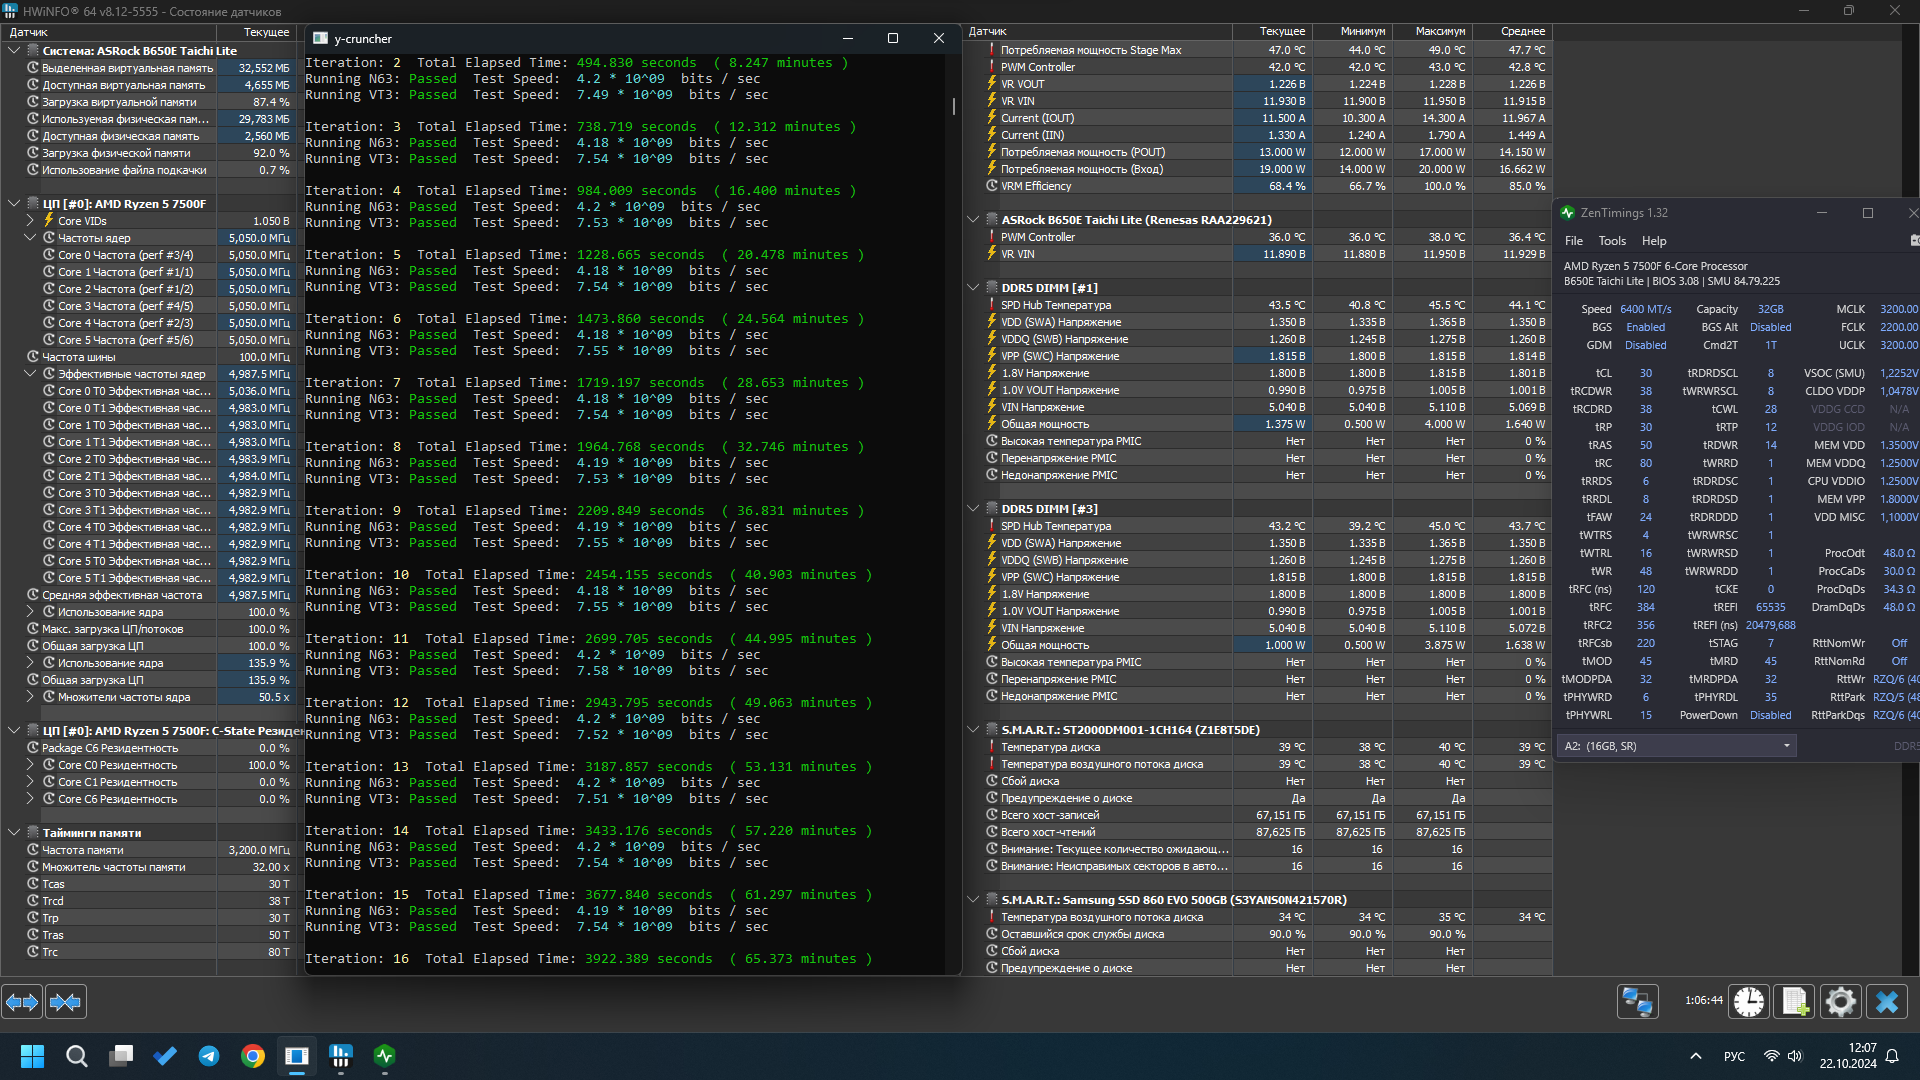The width and height of the screenshot is (1920, 1080).
Task: Start logging with the sheet-plus icon
Action: coord(1794,1001)
